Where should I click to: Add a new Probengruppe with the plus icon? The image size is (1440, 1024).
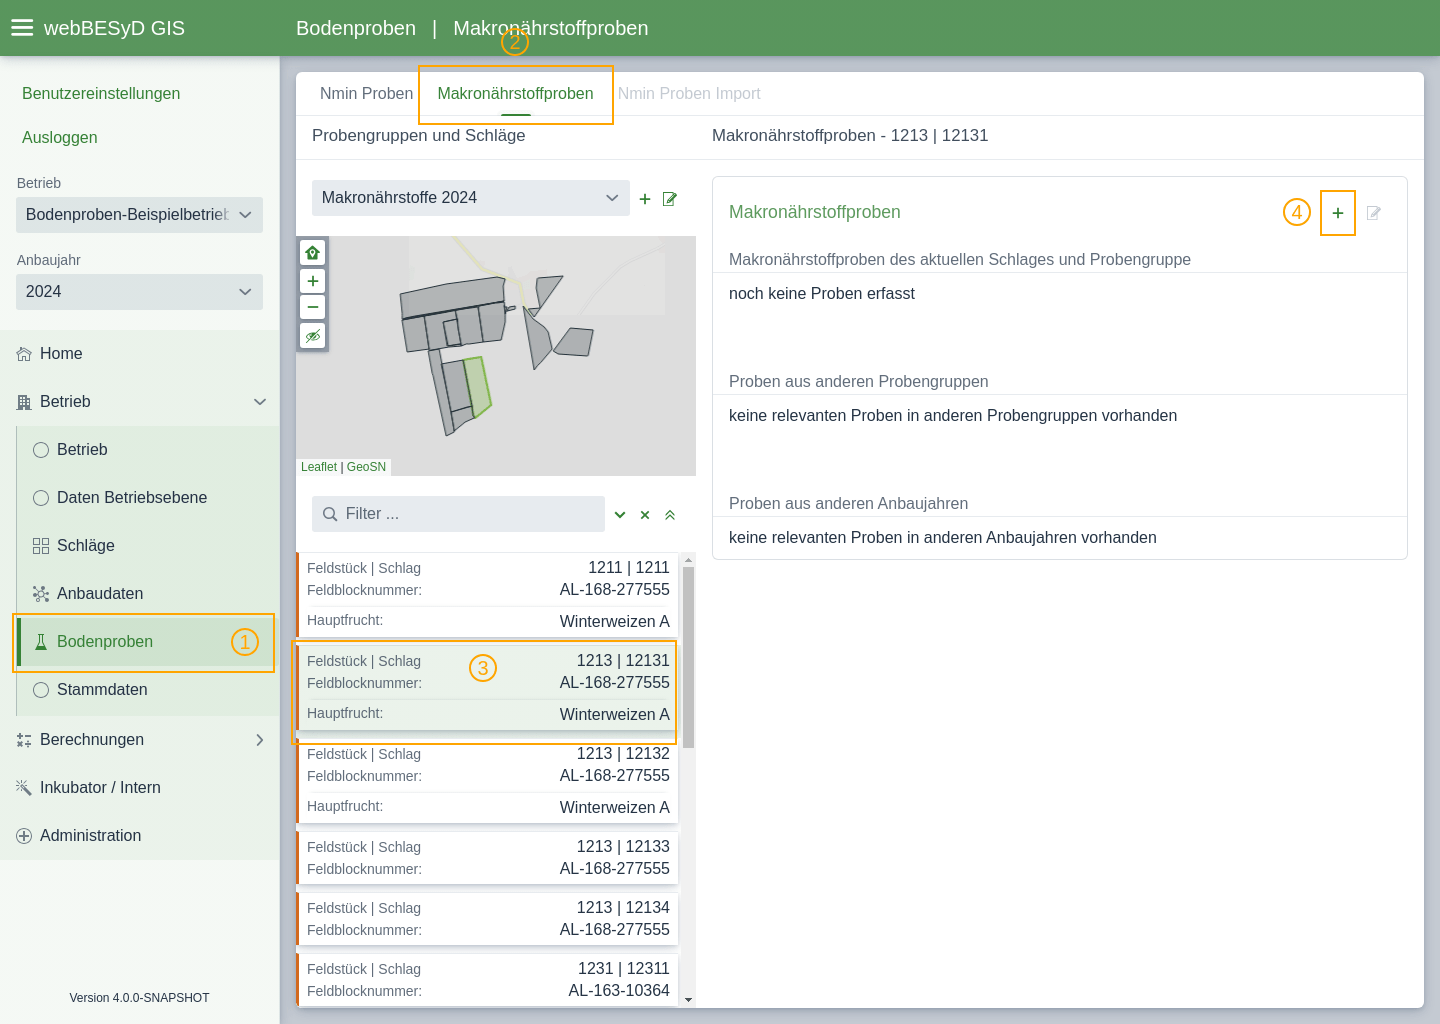point(645,199)
